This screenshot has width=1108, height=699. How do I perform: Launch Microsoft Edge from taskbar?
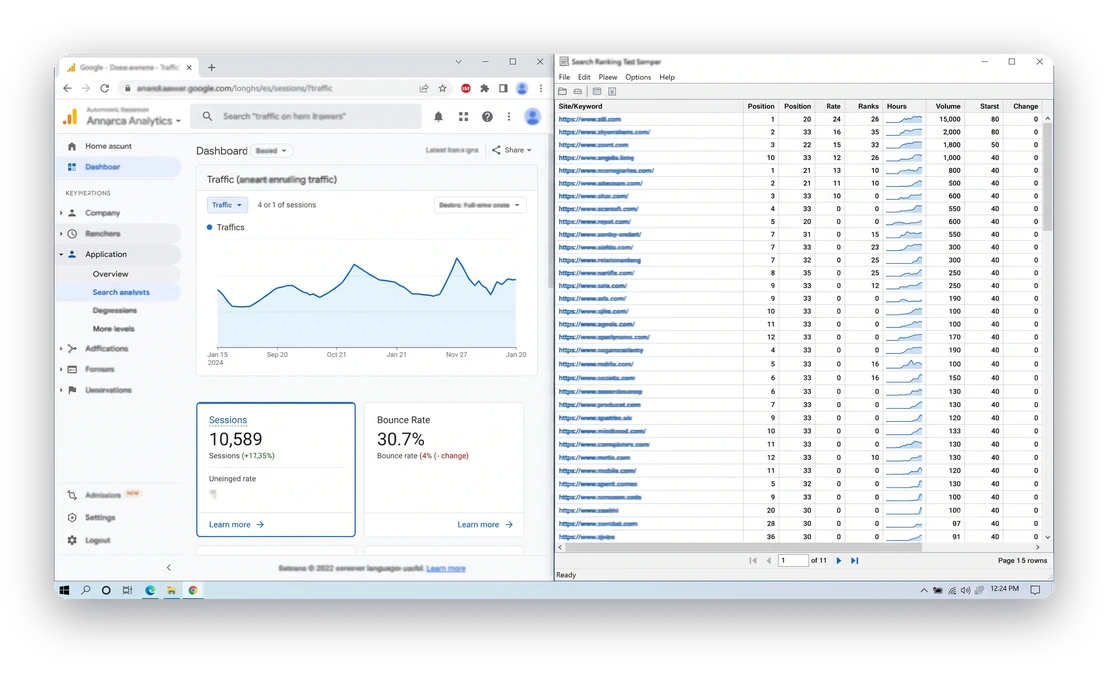150,590
